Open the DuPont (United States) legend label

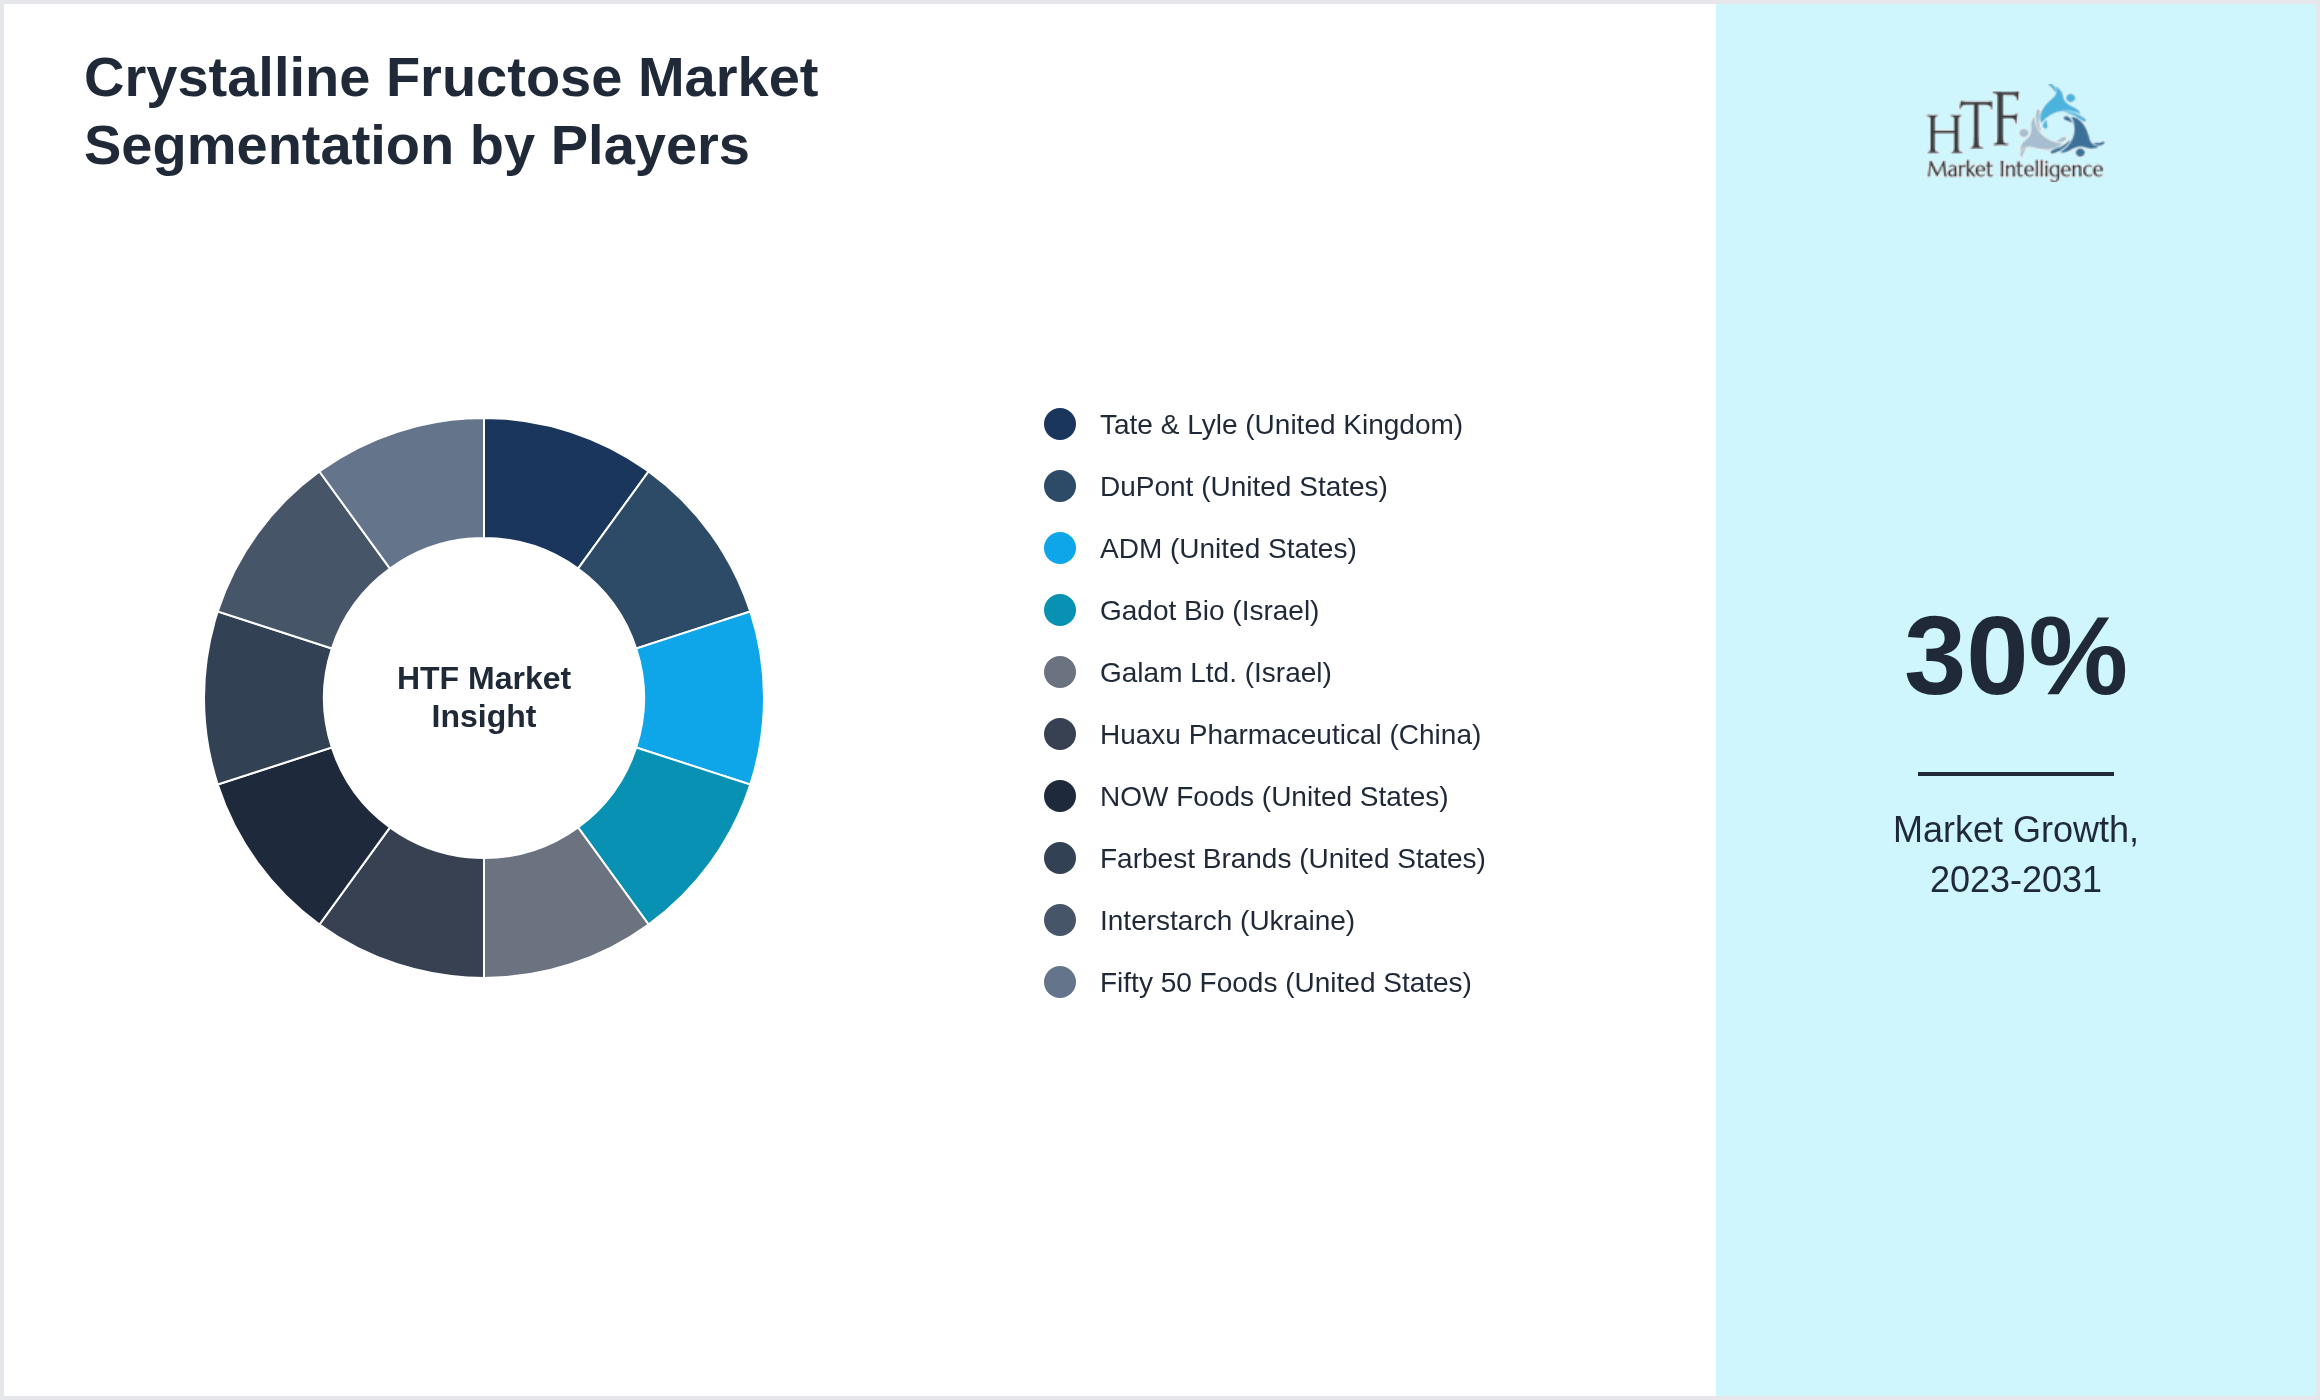tap(1244, 487)
